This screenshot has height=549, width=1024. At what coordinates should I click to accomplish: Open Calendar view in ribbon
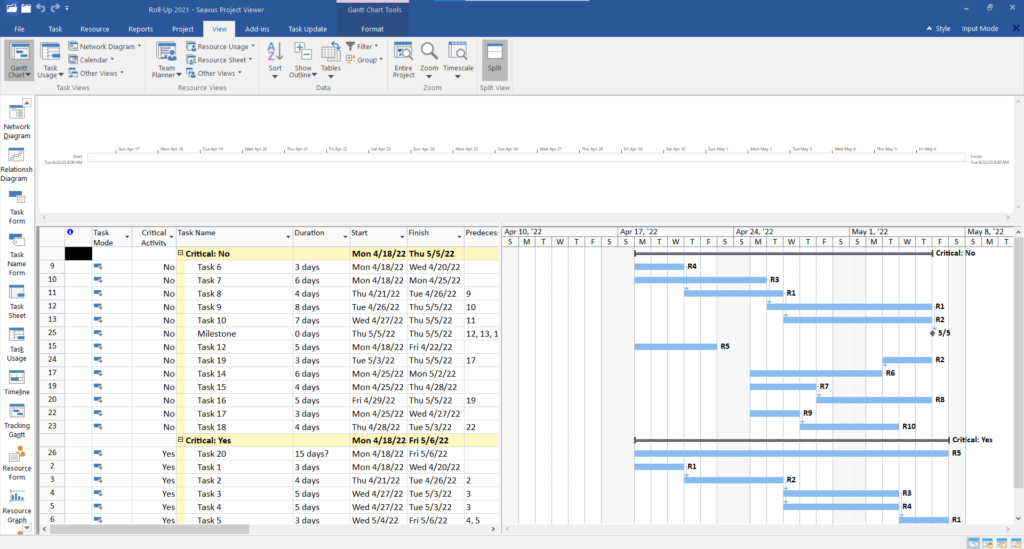click(91, 60)
